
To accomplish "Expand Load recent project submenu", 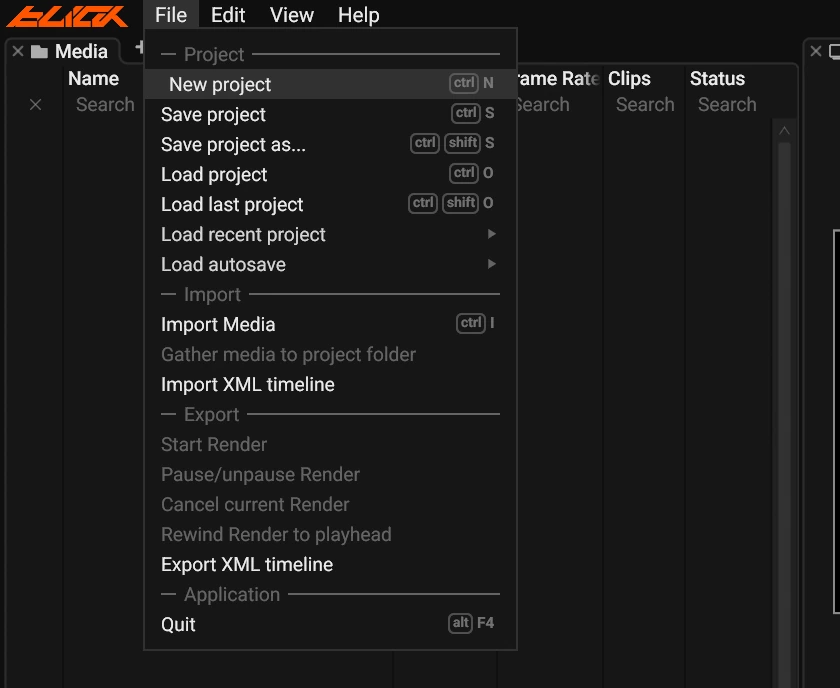I will click(331, 234).
